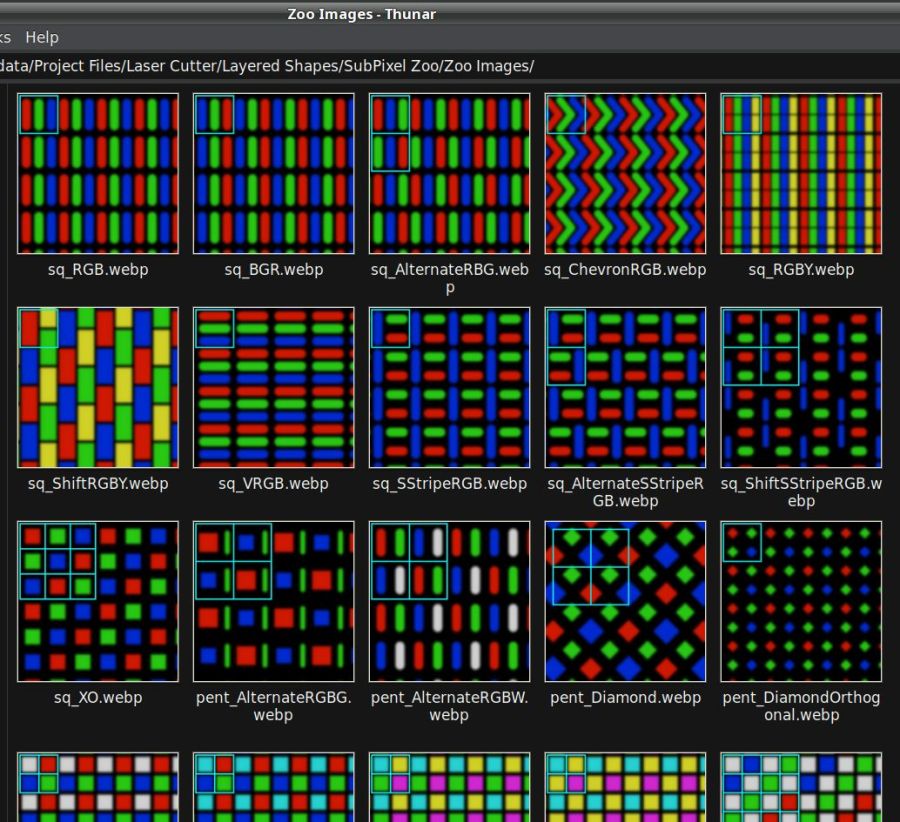Select sq_ShiftSStripeRGB.webp

[801, 387]
